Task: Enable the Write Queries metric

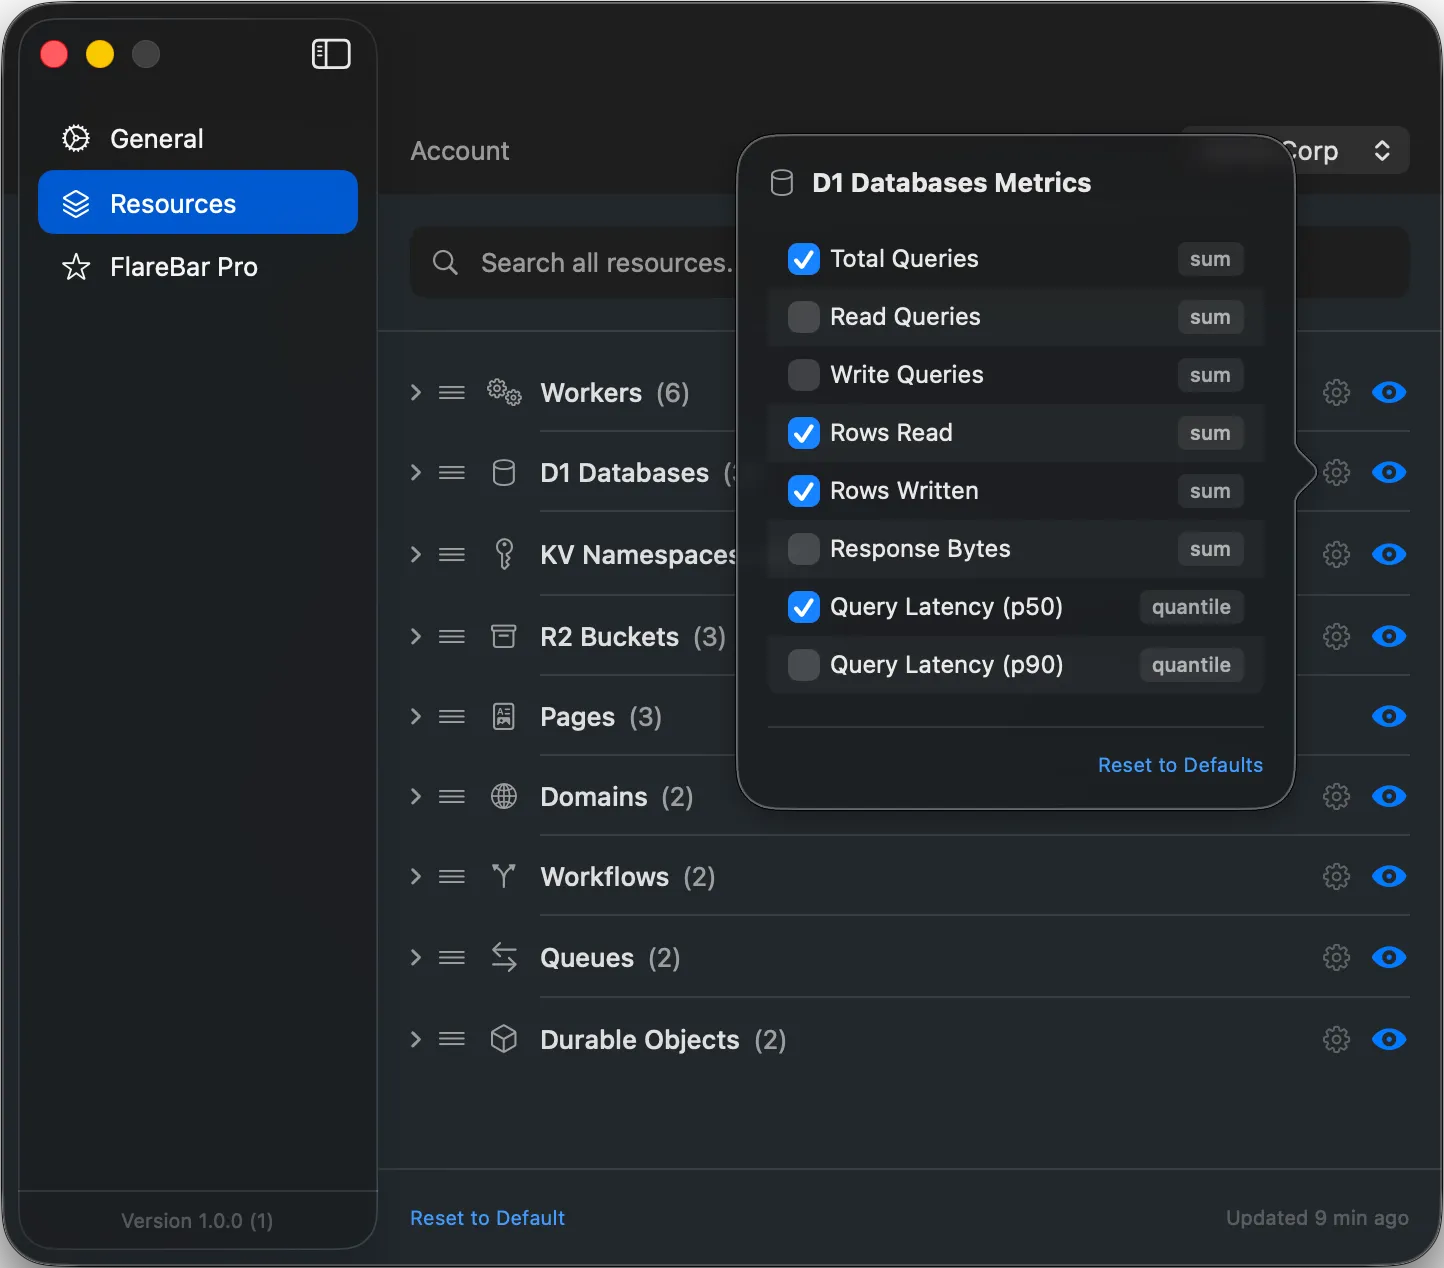Action: click(x=804, y=375)
